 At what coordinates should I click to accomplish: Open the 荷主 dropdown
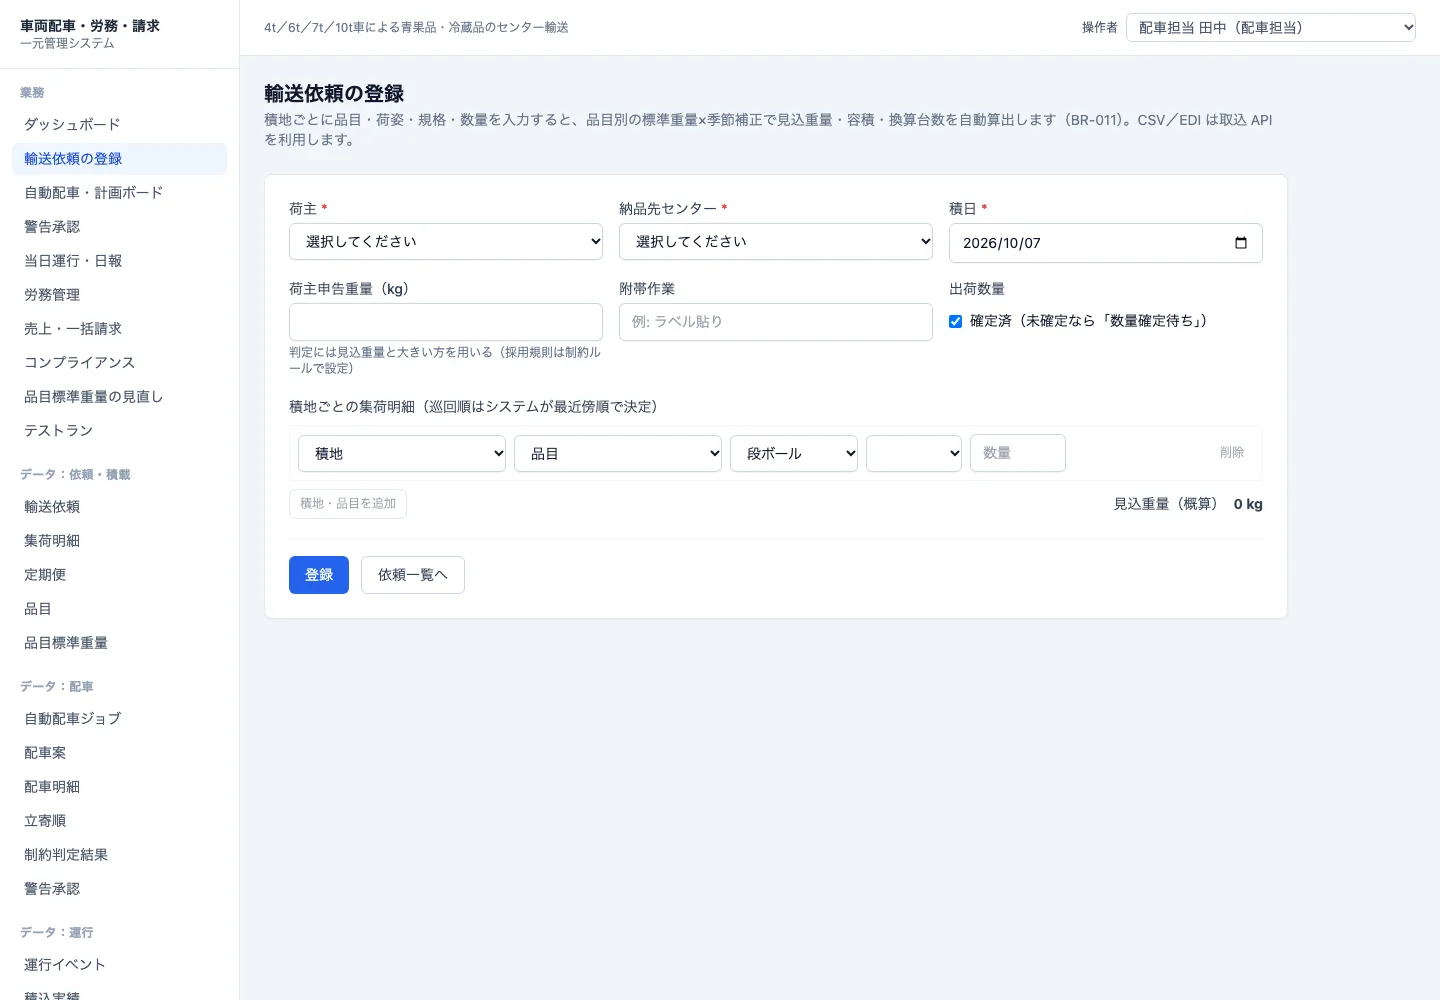pos(446,242)
